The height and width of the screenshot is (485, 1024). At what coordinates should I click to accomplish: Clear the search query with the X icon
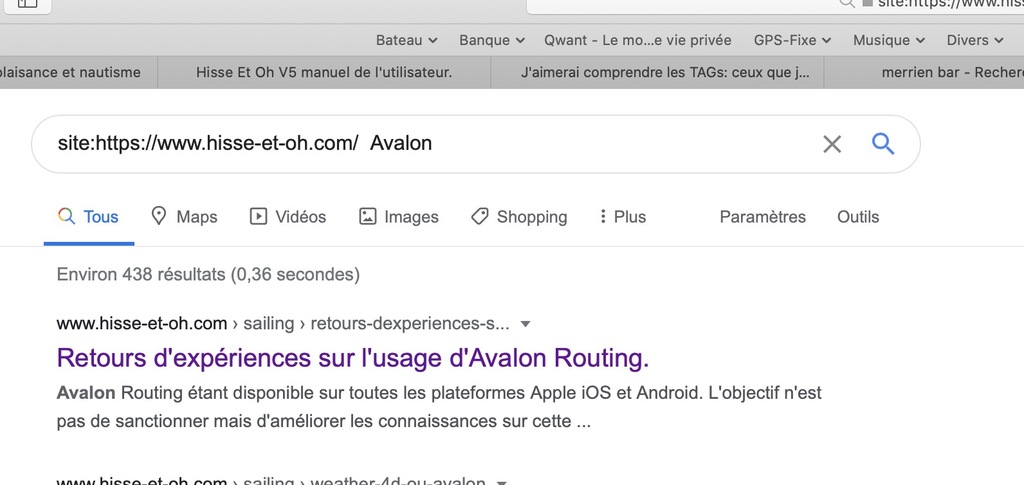click(x=831, y=144)
